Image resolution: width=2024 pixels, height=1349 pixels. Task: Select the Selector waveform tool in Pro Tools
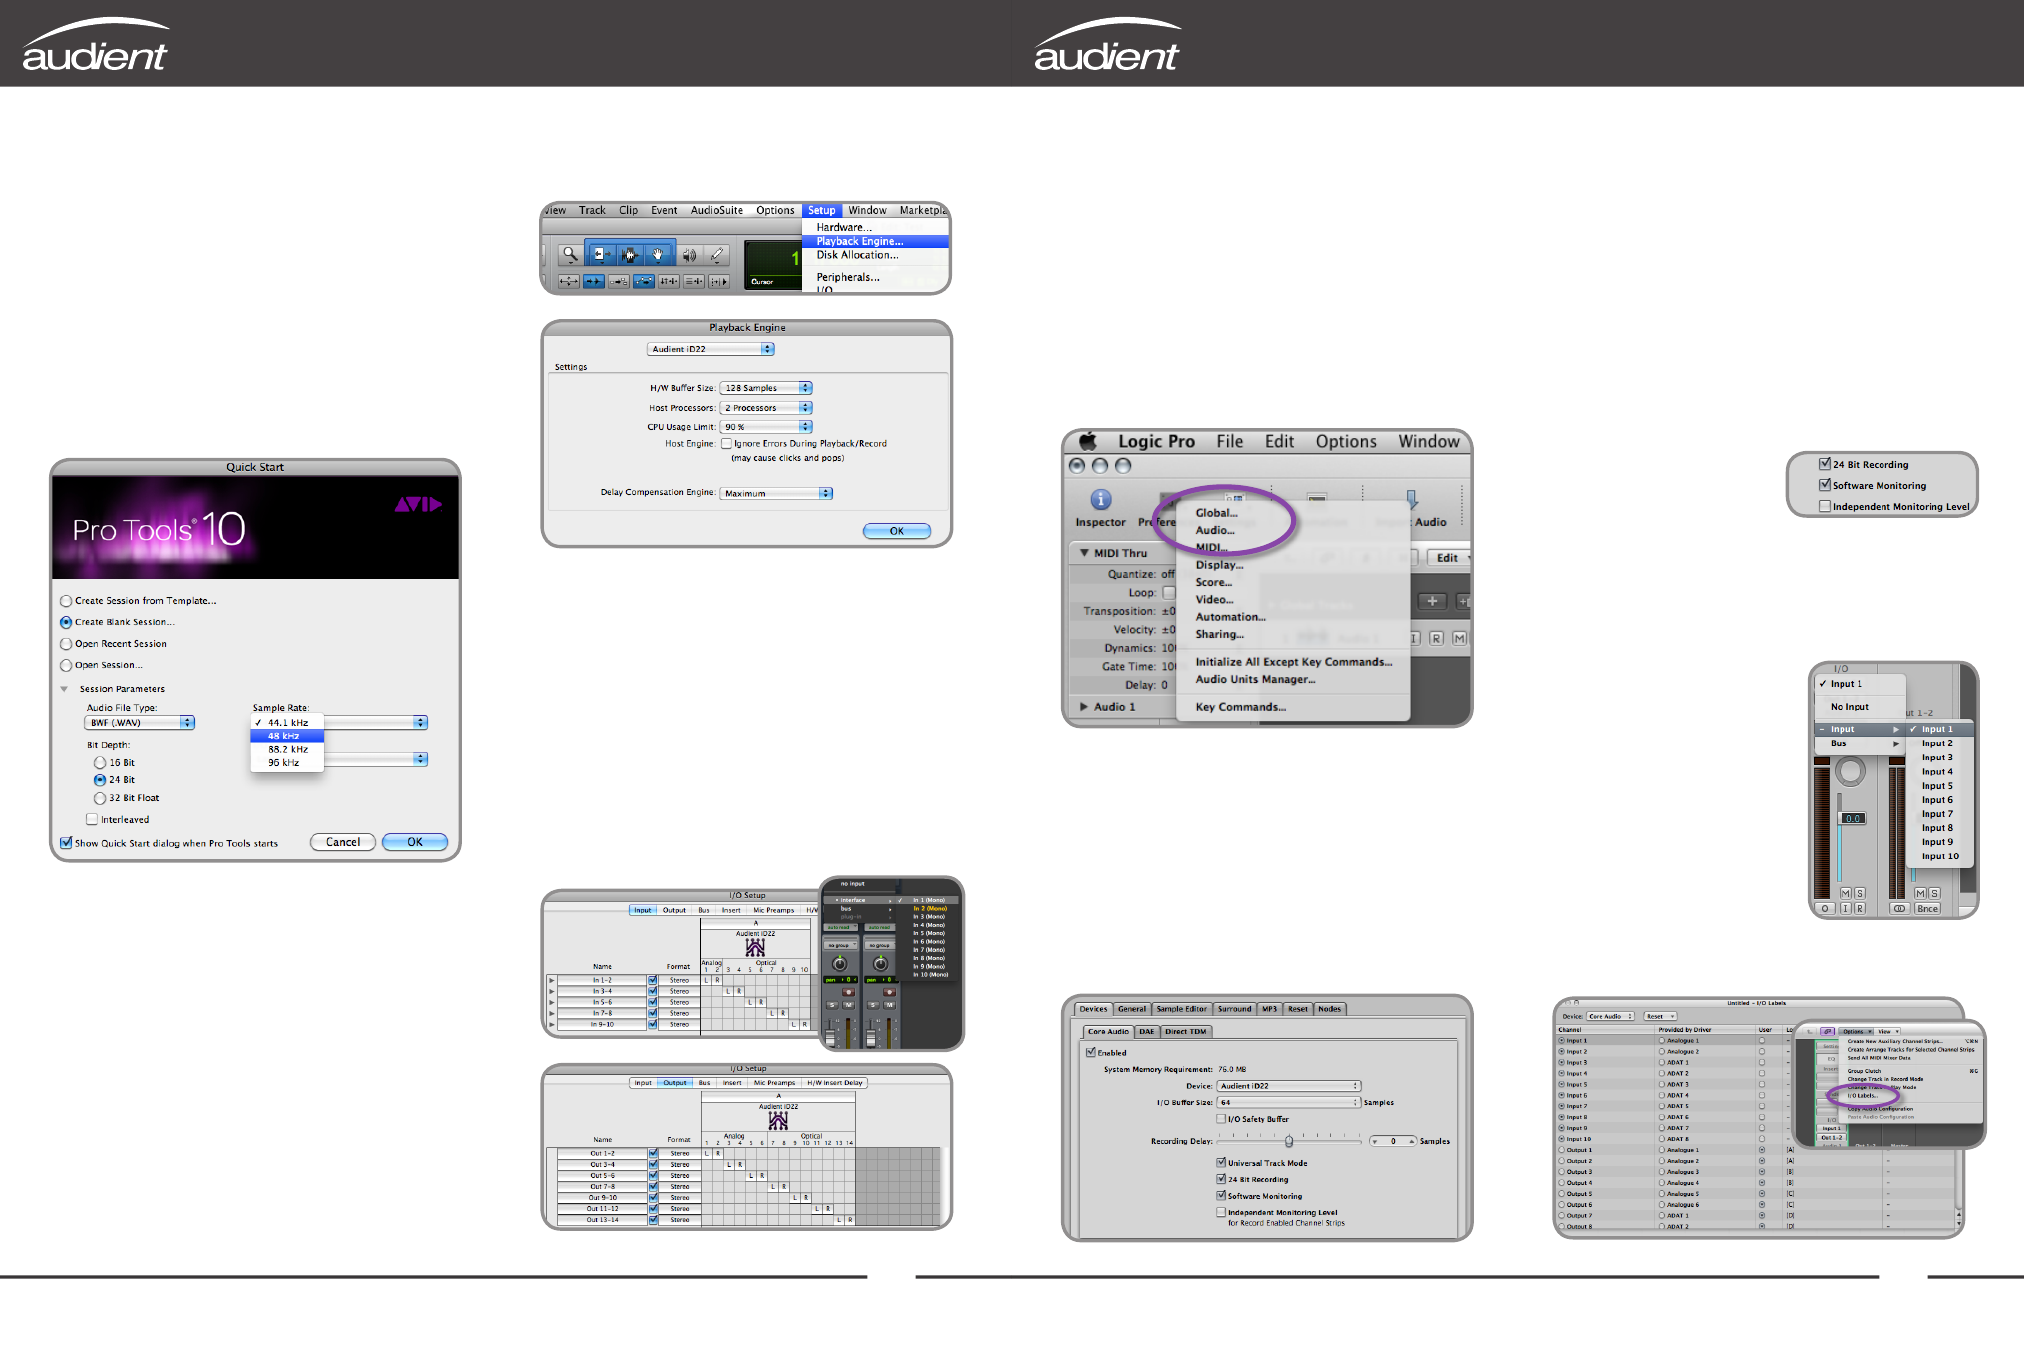coord(629,255)
